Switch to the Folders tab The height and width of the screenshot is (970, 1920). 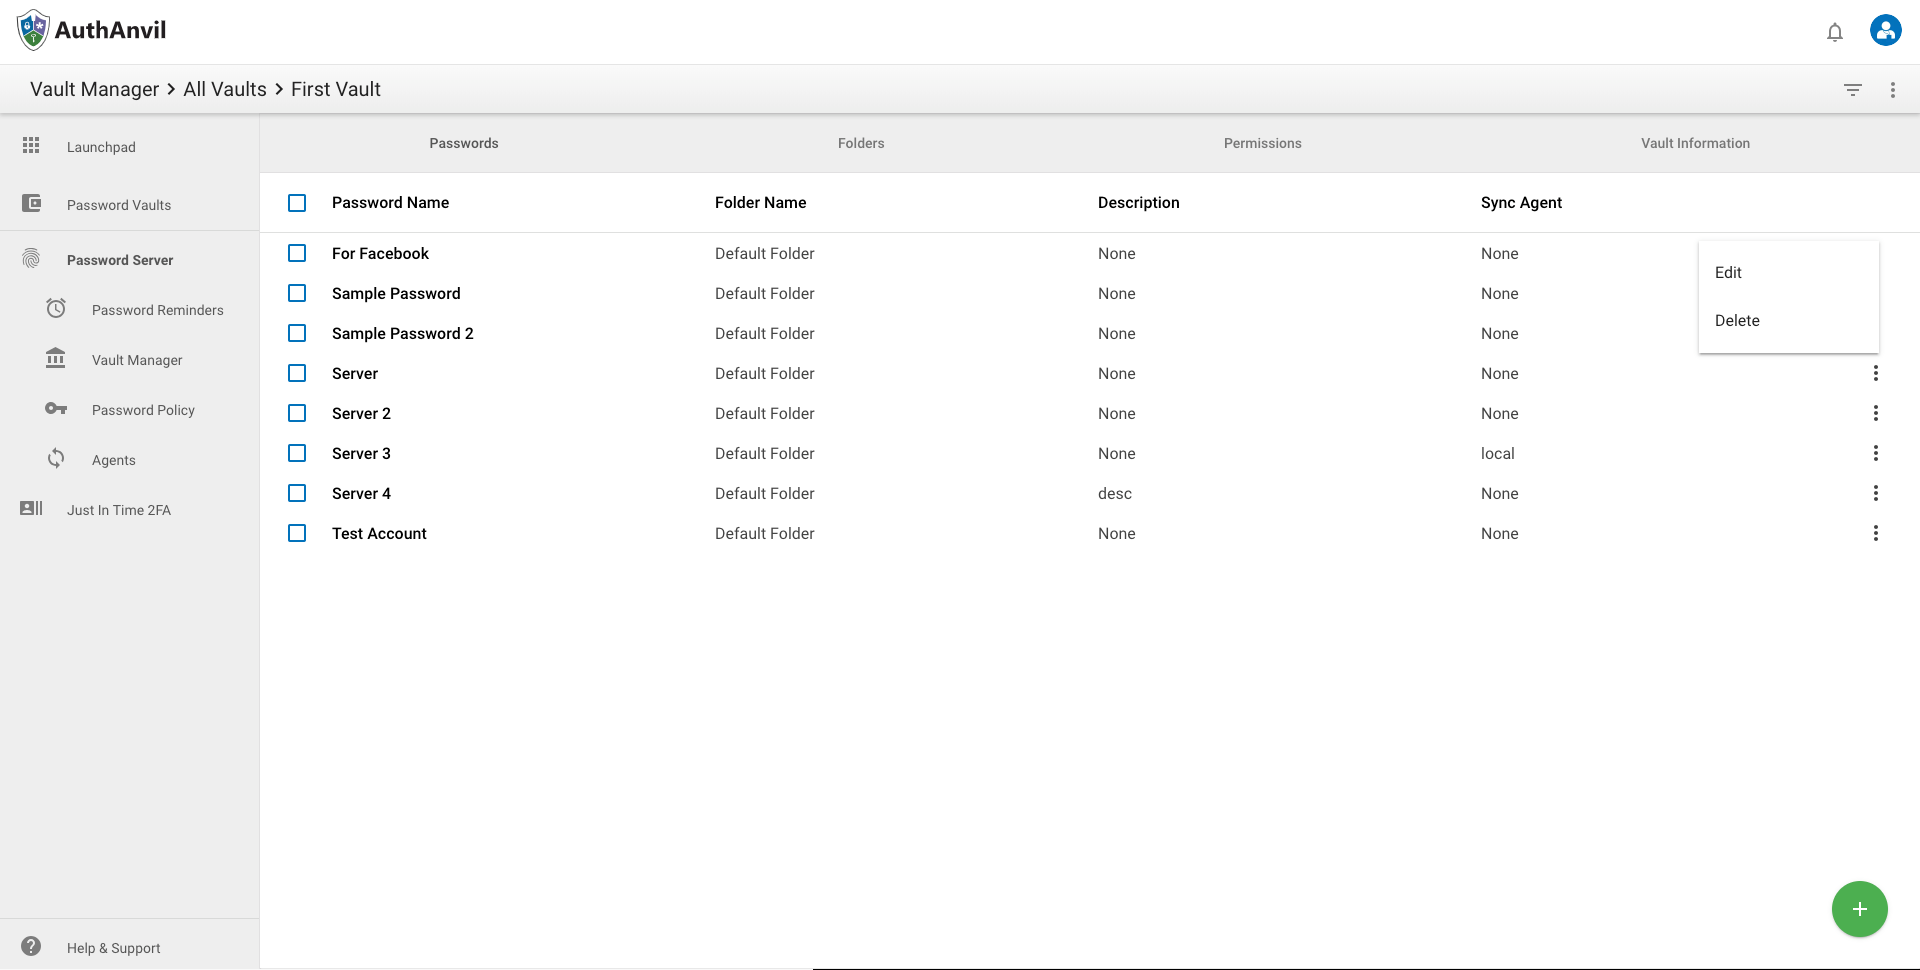pyautogui.click(x=861, y=143)
